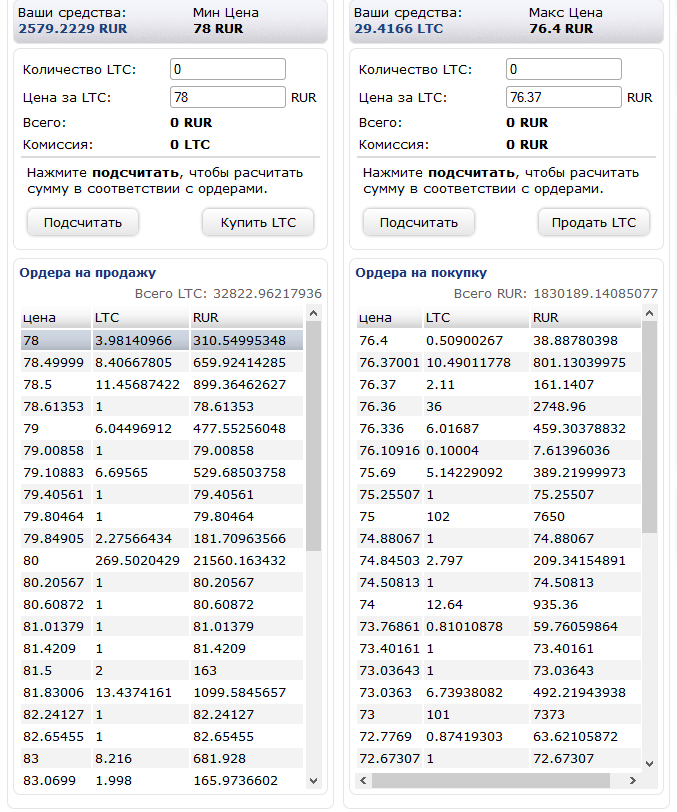Select buy order with 2.11 LTC
This screenshot has width=677, height=812.
[x=498, y=384]
